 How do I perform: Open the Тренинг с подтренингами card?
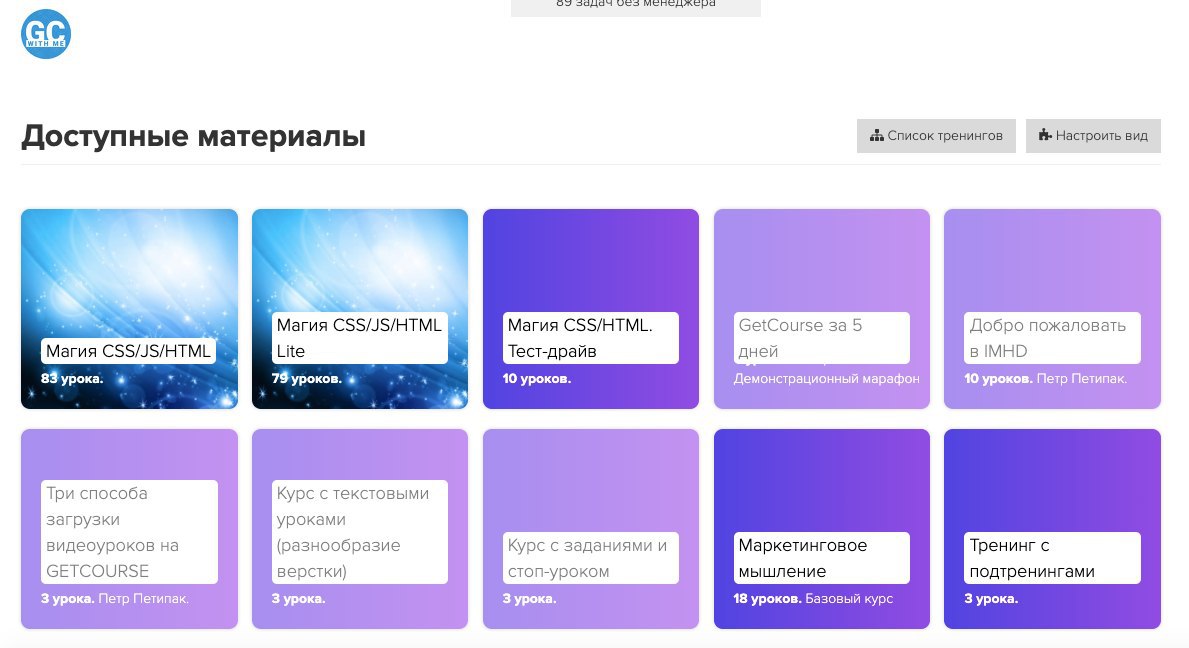point(1053,529)
